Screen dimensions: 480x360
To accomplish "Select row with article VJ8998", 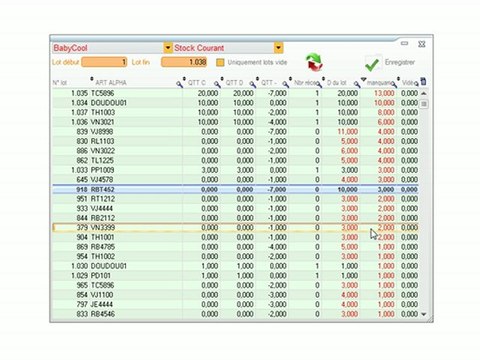I will tap(235, 132).
